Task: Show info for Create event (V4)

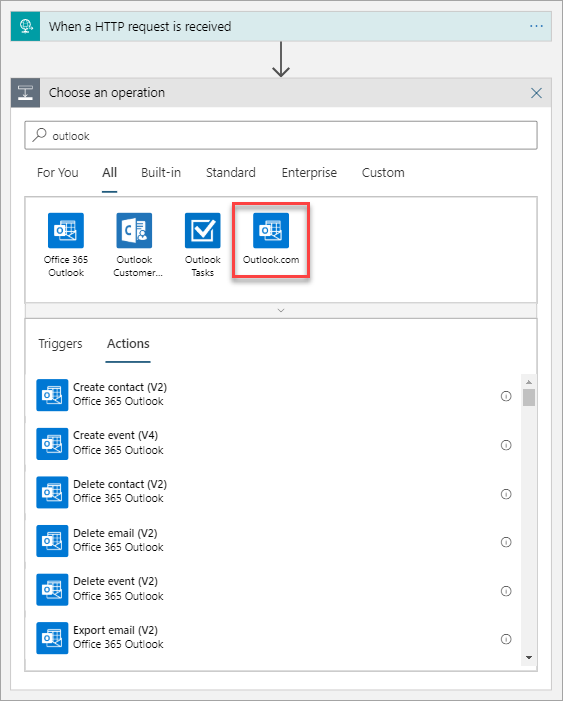Action: coord(506,445)
